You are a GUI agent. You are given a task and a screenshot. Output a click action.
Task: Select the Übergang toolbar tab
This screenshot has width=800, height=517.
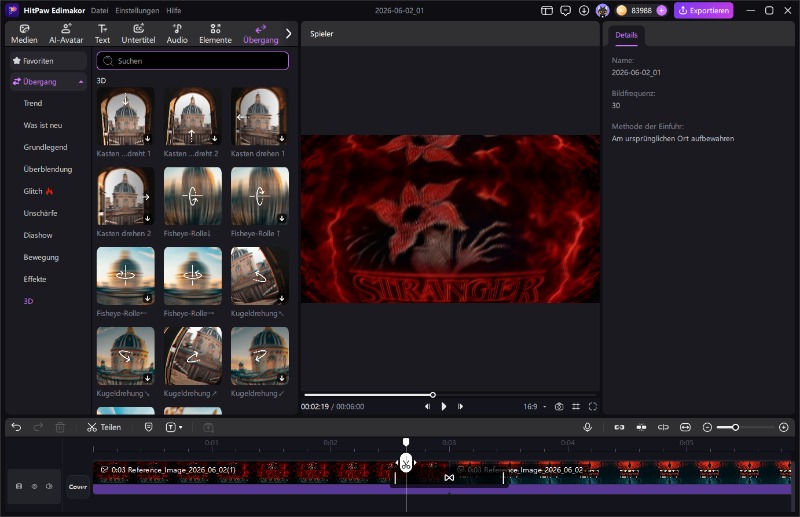pyautogui.click(x=261, y=34)
